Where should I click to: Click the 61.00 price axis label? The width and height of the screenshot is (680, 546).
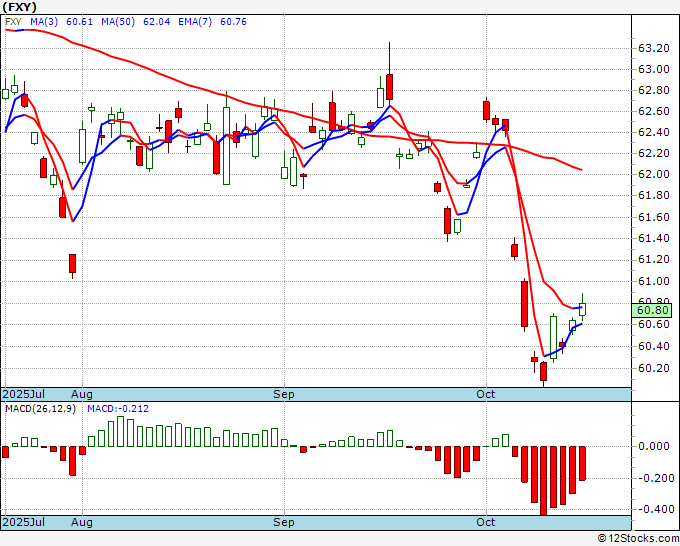[x=654, y=281]
